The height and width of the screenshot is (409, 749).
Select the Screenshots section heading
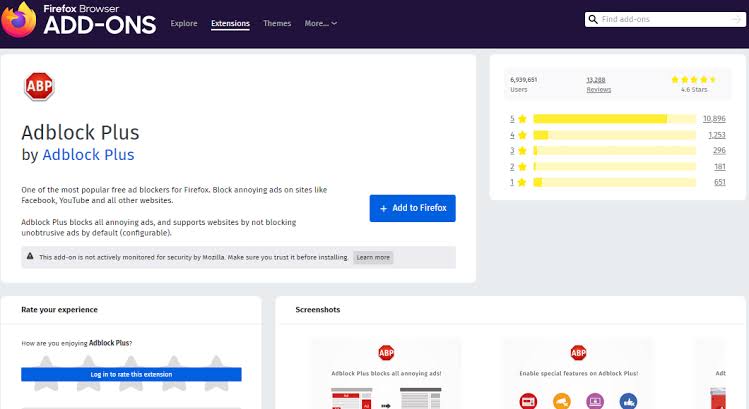tap(318, 310)
